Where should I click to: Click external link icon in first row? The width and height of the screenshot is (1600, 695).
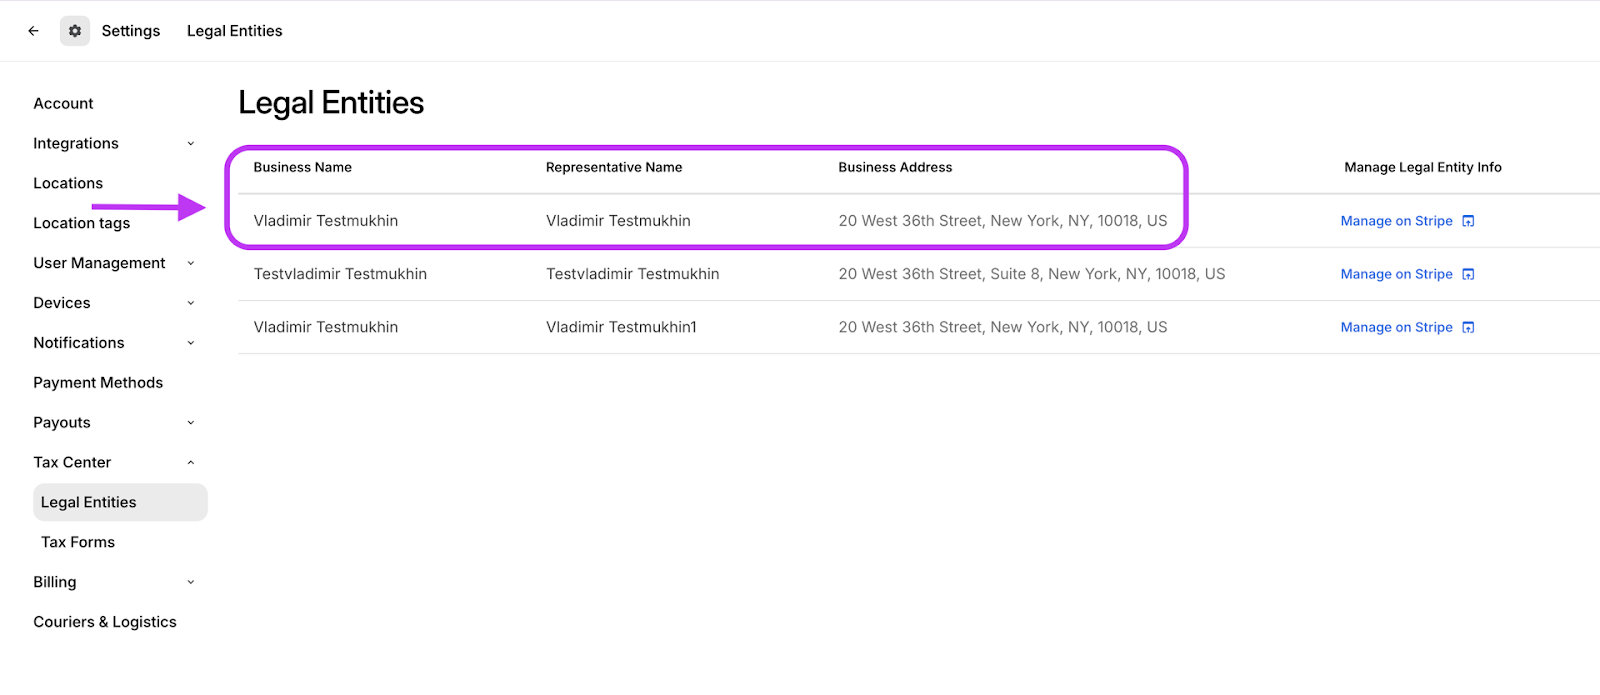click(x=1468, y=221)
